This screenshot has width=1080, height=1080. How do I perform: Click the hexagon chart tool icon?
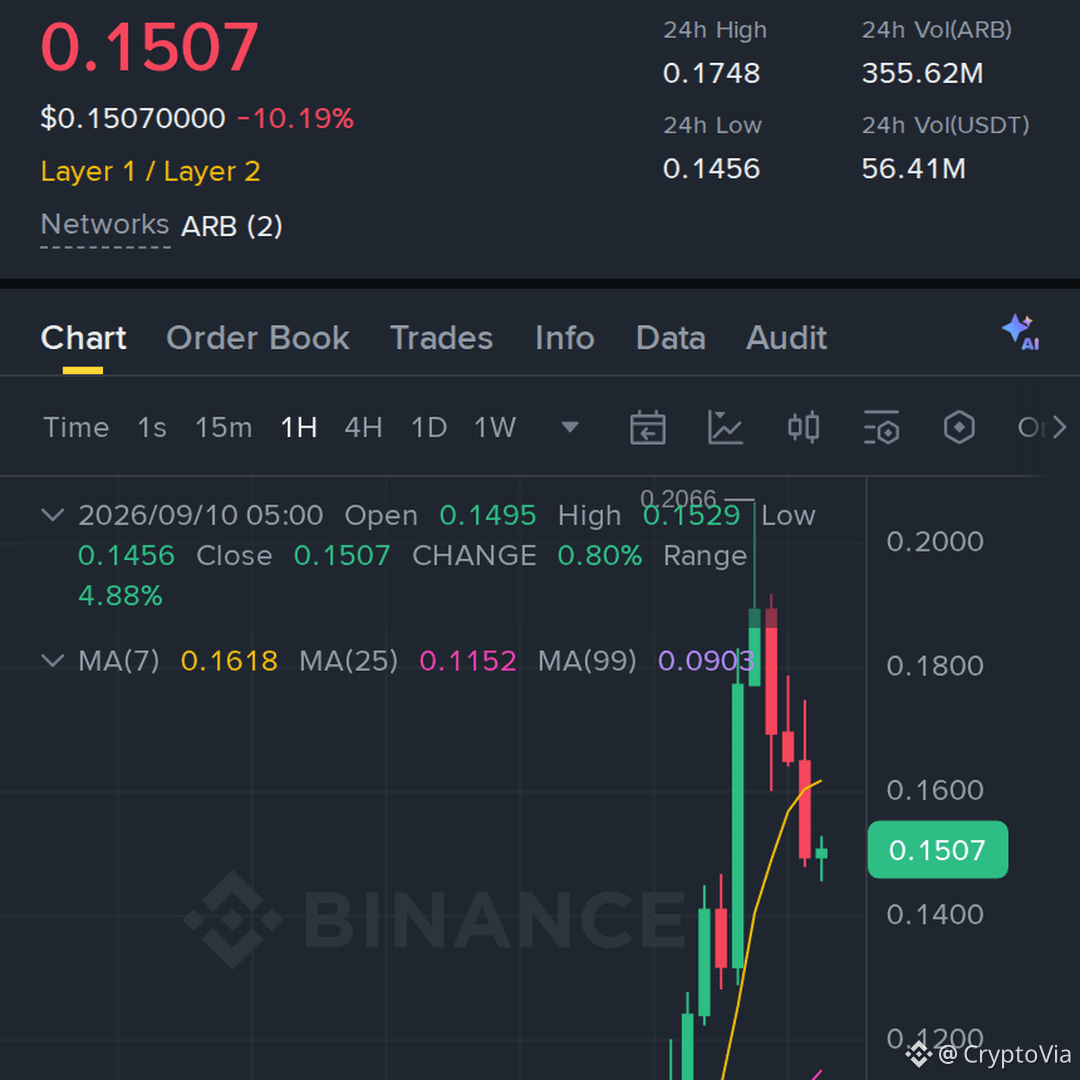959,428
